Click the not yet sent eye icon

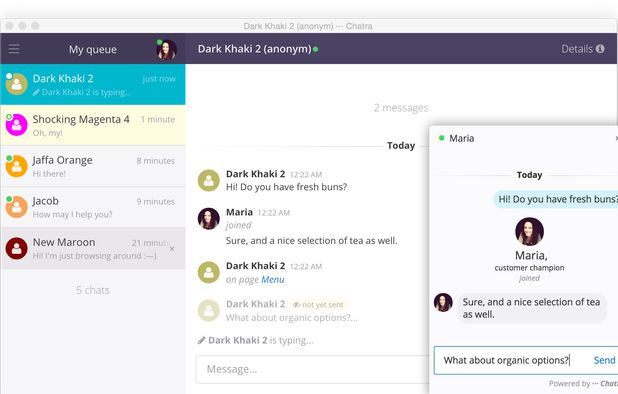click(x=296, y=305)
